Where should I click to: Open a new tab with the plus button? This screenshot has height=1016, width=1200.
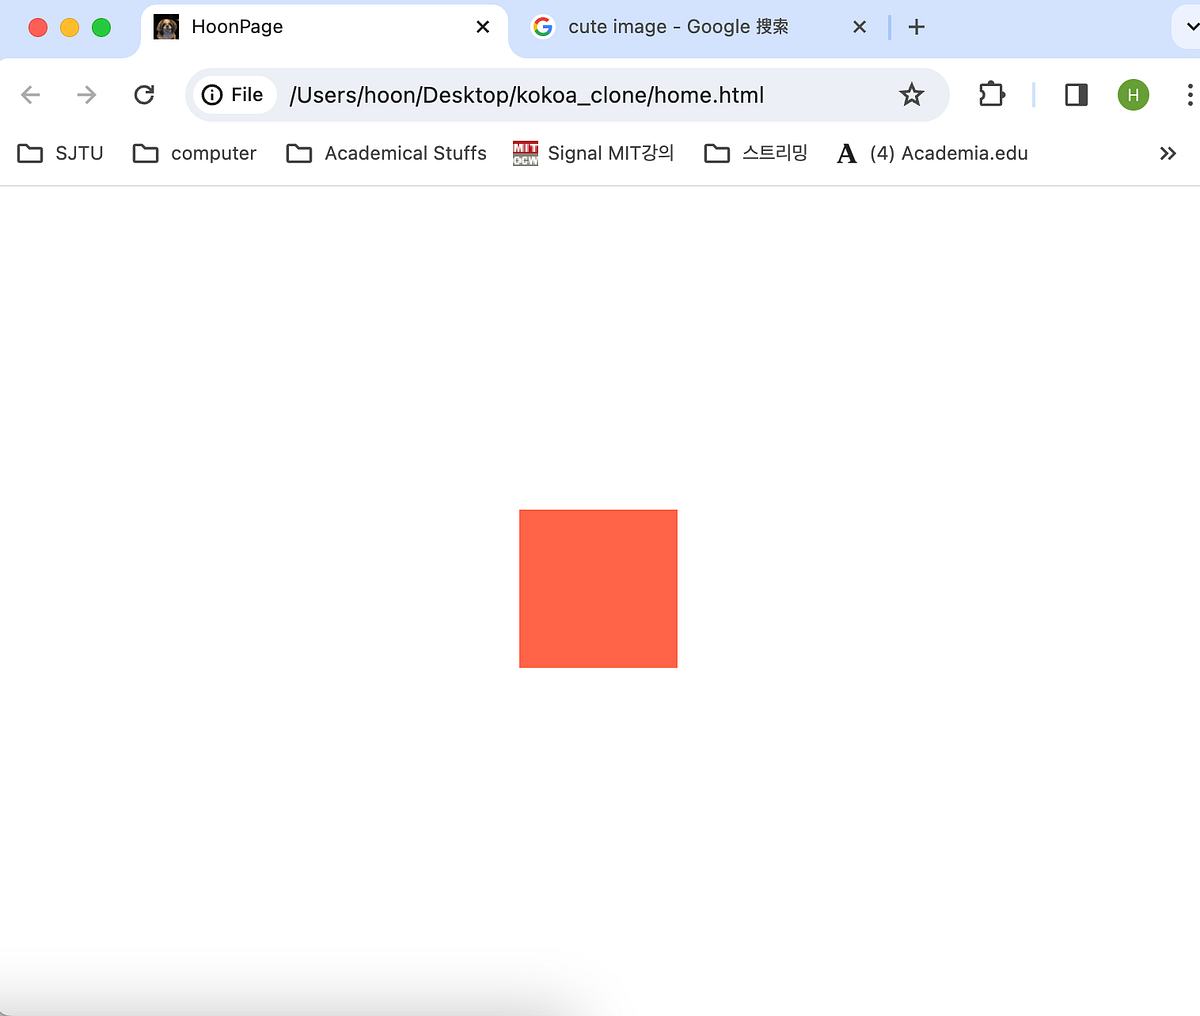[916, 27]
